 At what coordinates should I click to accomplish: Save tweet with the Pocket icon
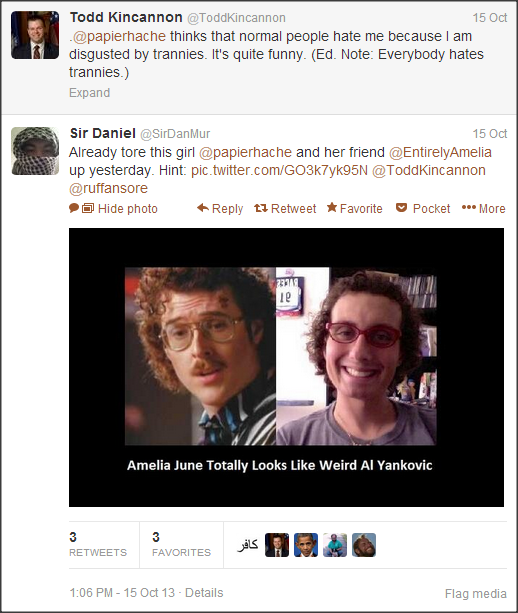[x=401, y=208]
